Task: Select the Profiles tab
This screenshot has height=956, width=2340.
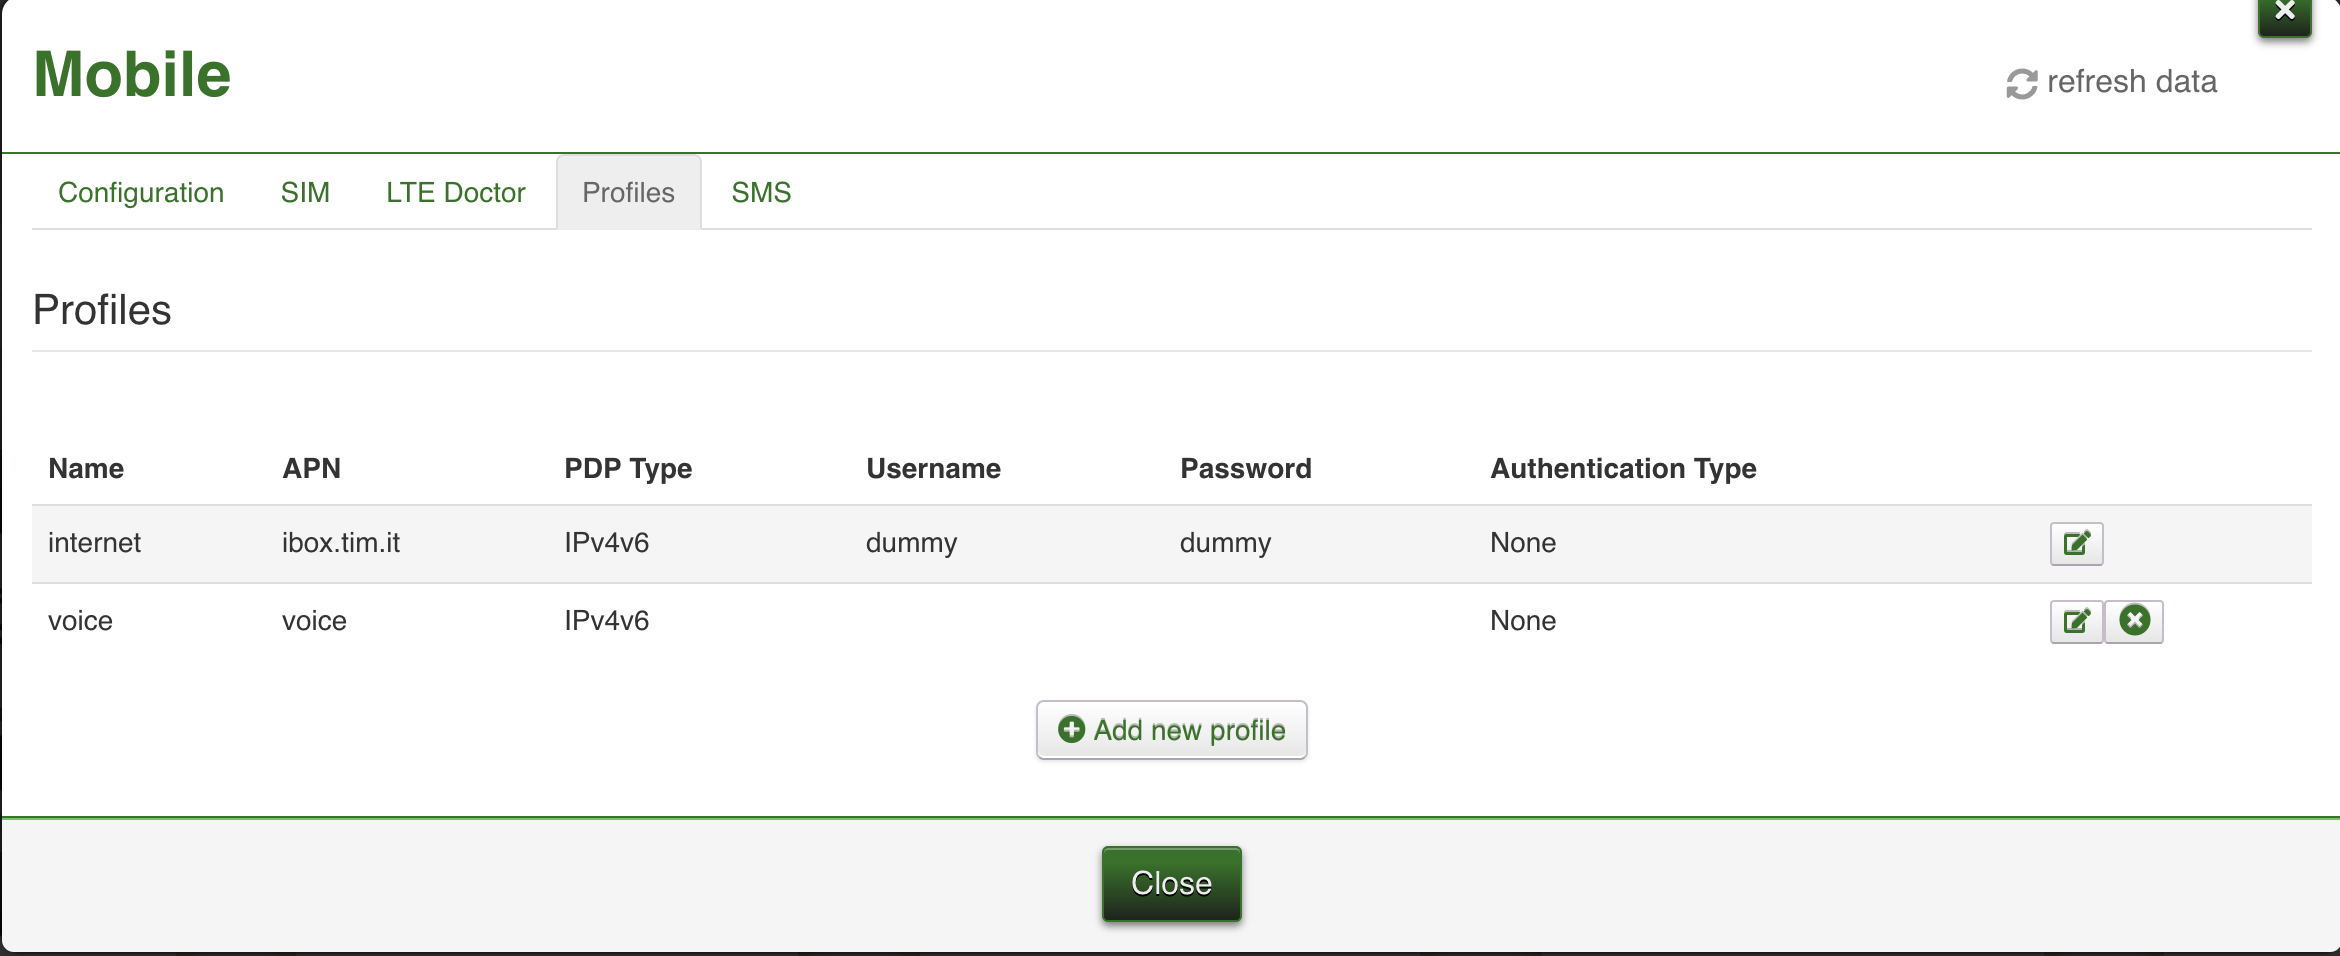Action: 628,192
